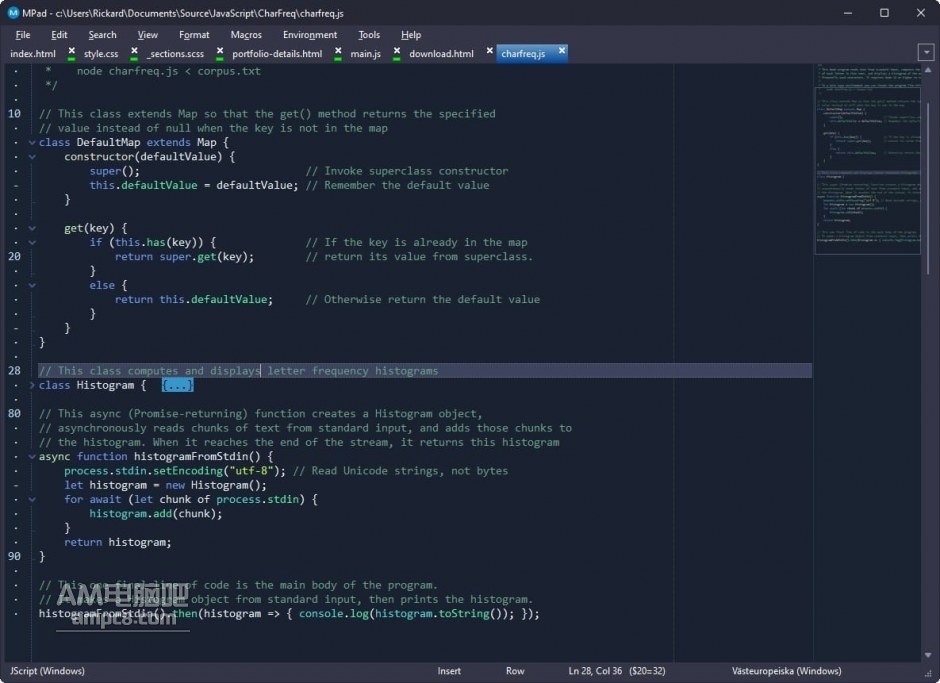This screenshot has height=683, width=940.
Task: Select the charfreq.js tab
Action: pos(523,53)
